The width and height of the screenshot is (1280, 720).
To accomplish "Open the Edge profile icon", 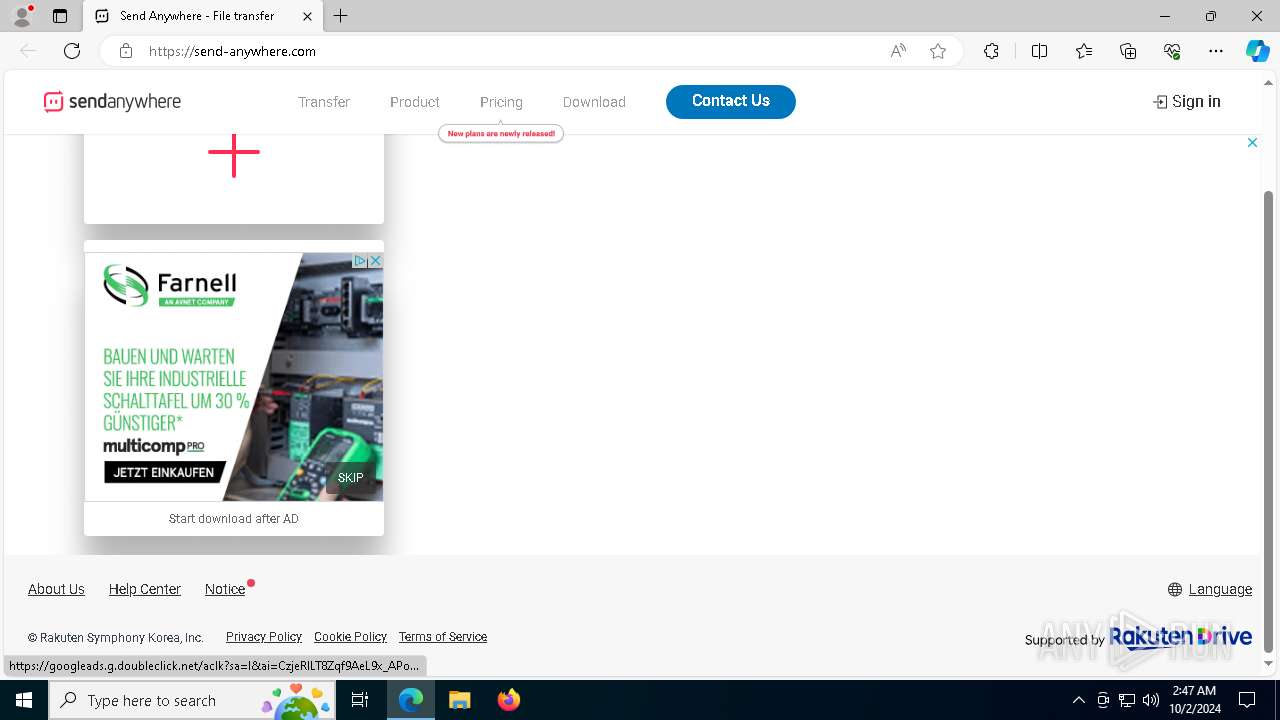I will coord(21,16).
